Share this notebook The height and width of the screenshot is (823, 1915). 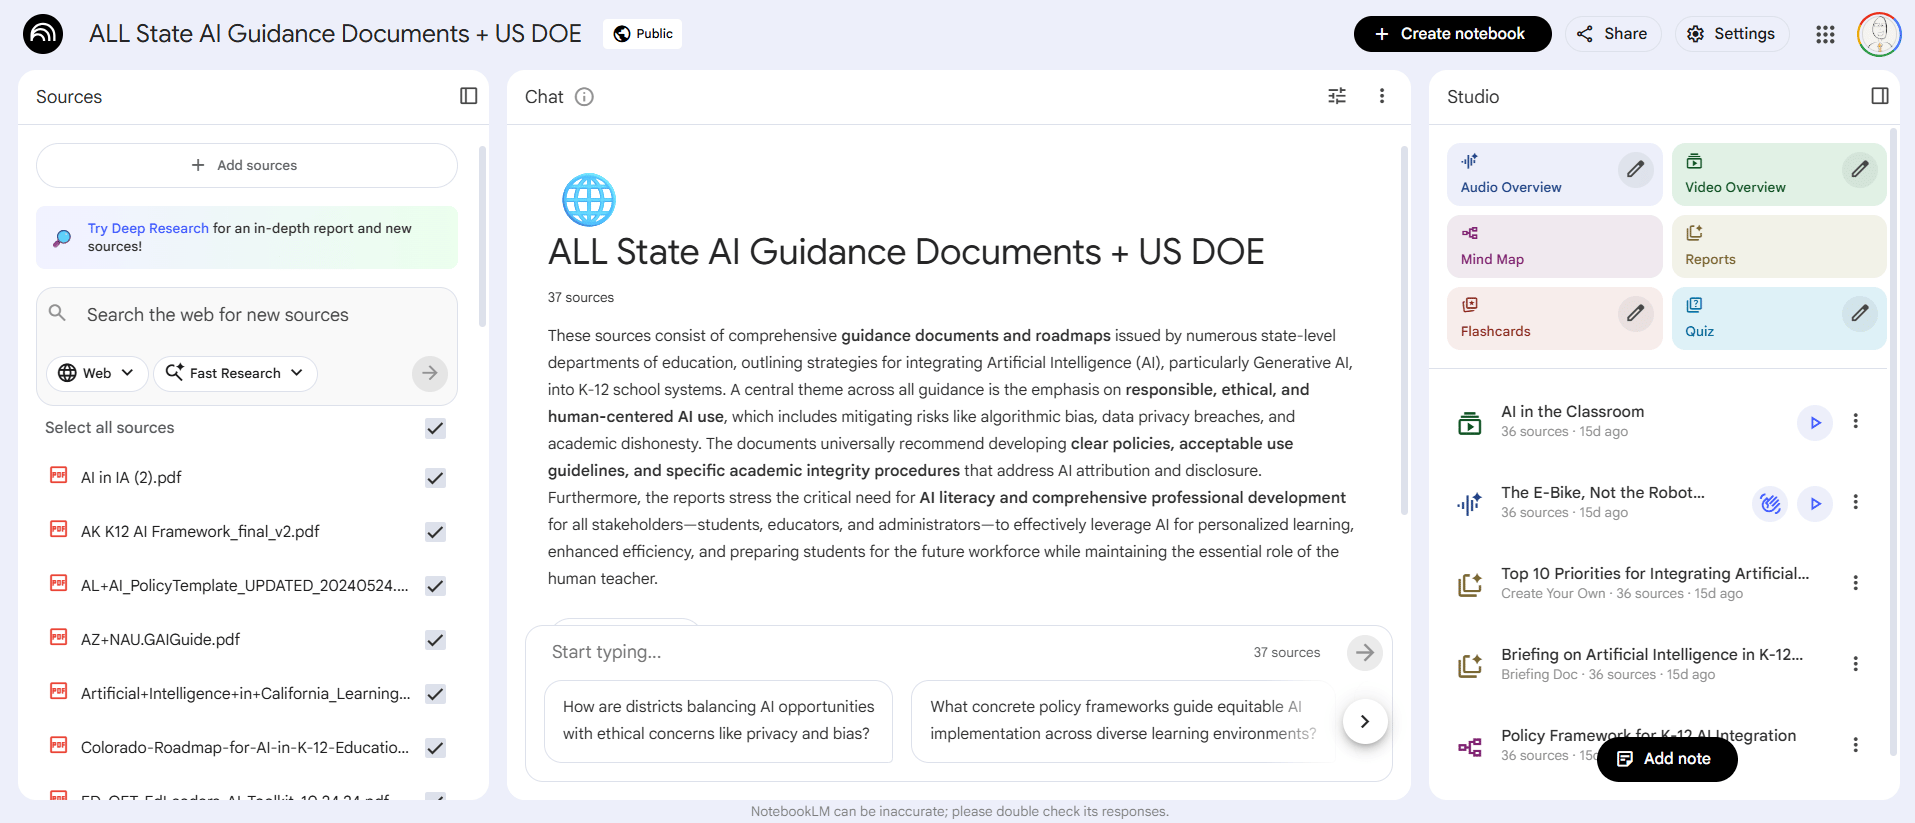click(x=1613, y=34)
